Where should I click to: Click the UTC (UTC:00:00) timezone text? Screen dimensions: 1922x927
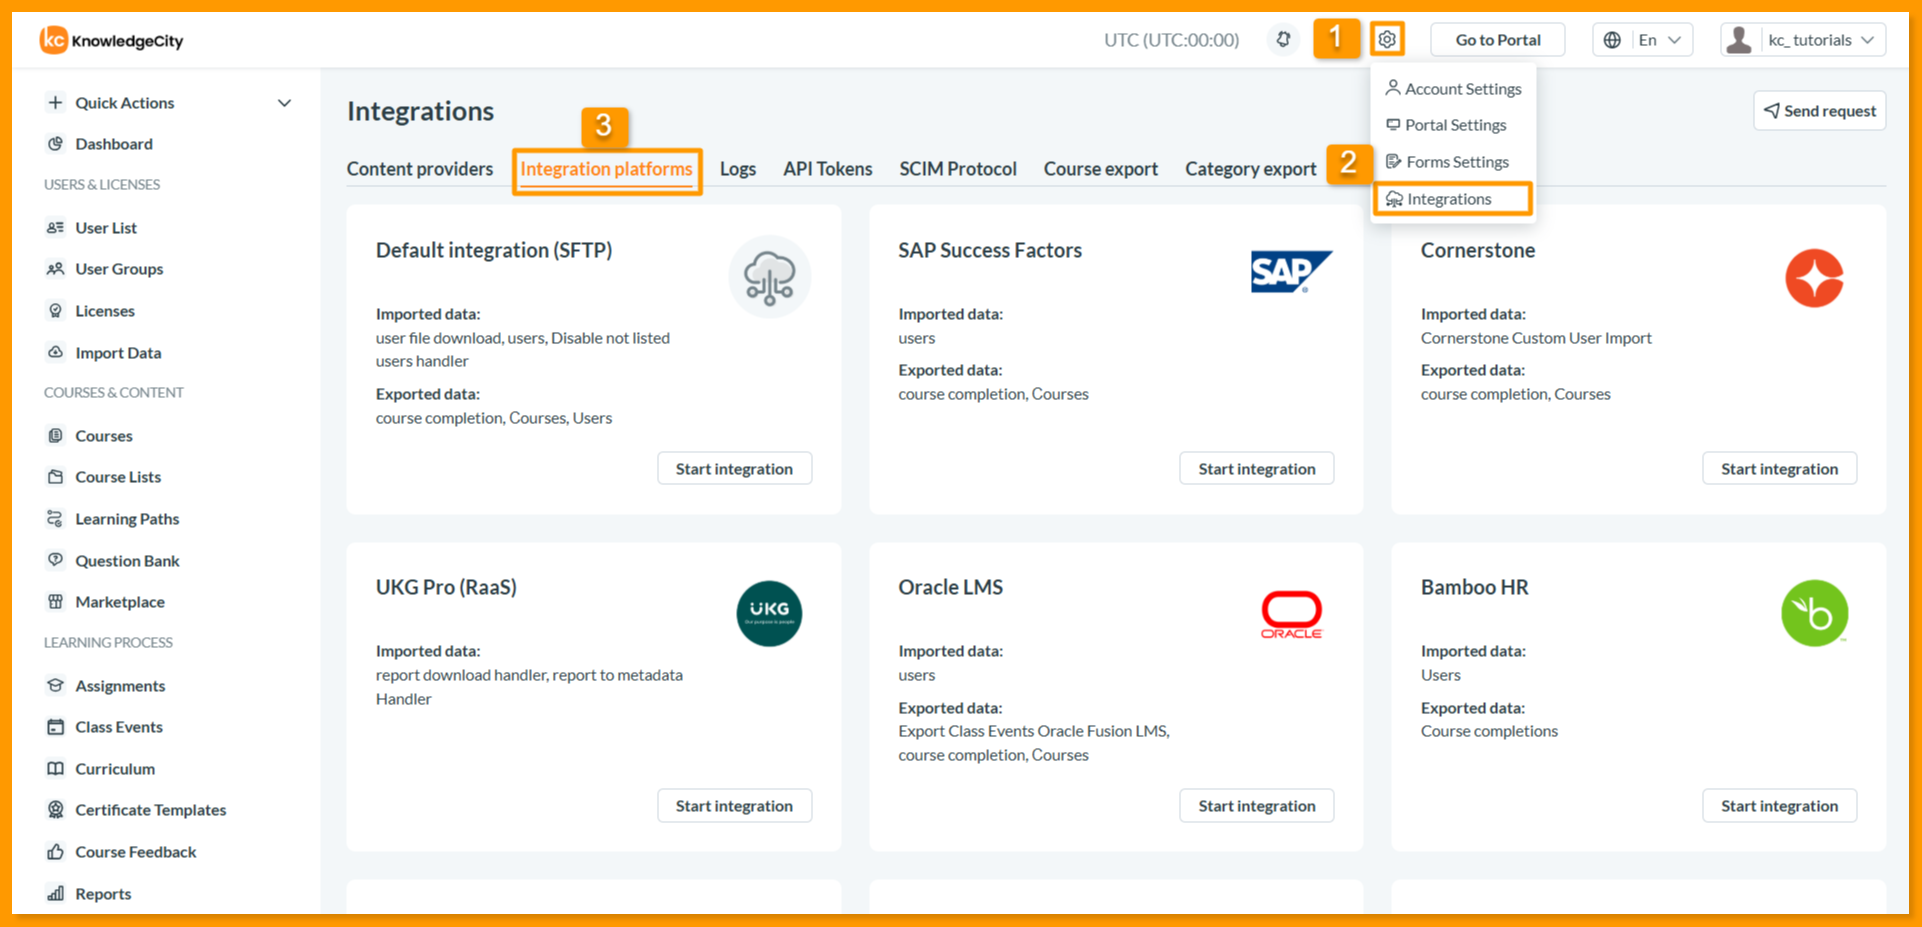click(x=1171, y=40)
